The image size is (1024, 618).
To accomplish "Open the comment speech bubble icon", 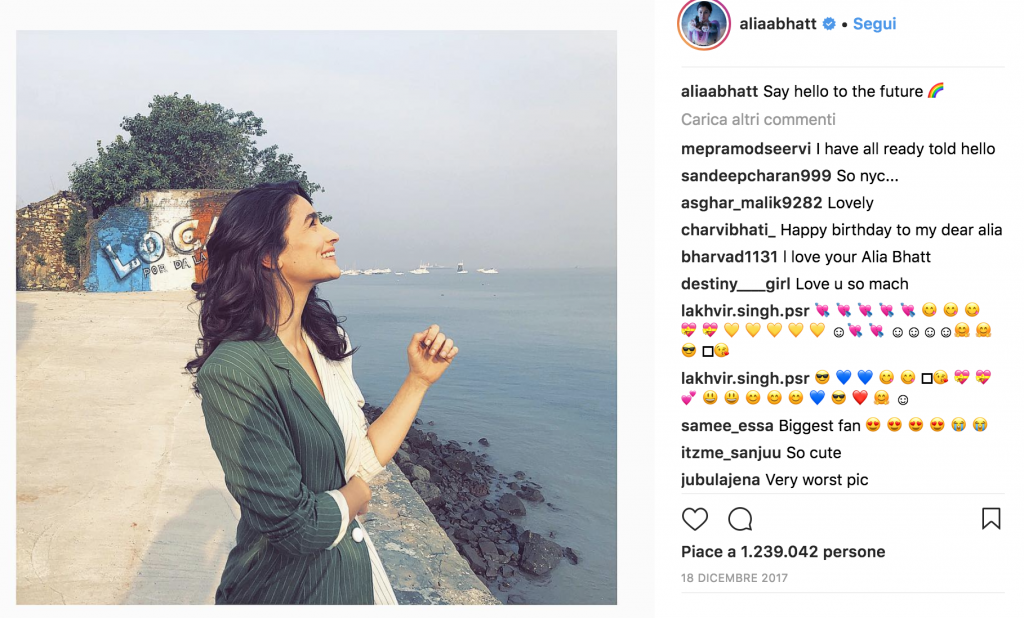I will pos(740,519).
